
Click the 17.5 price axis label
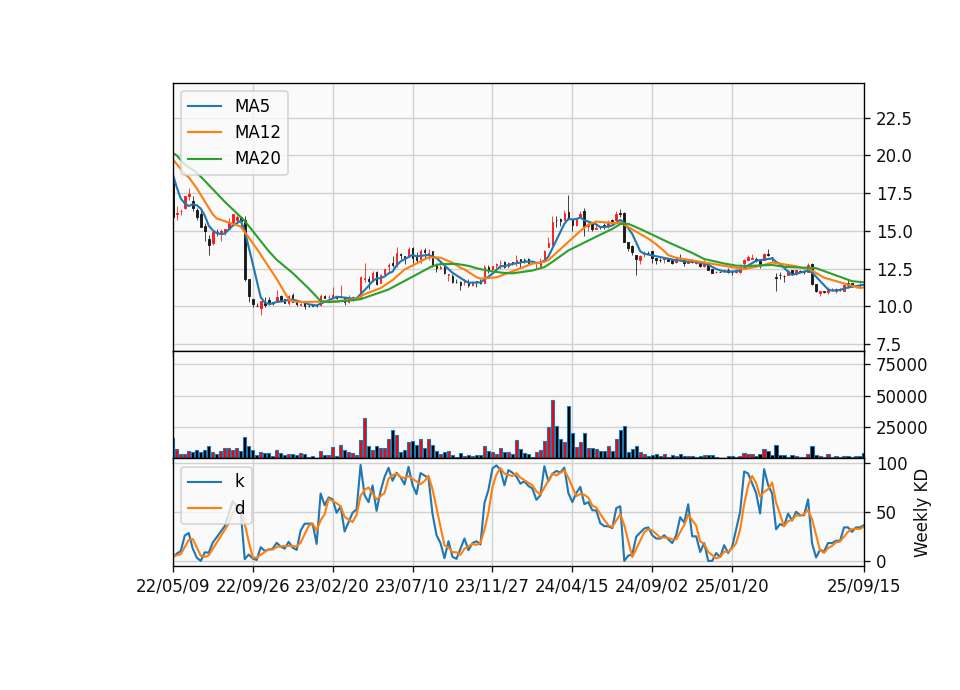pos(894,194)
